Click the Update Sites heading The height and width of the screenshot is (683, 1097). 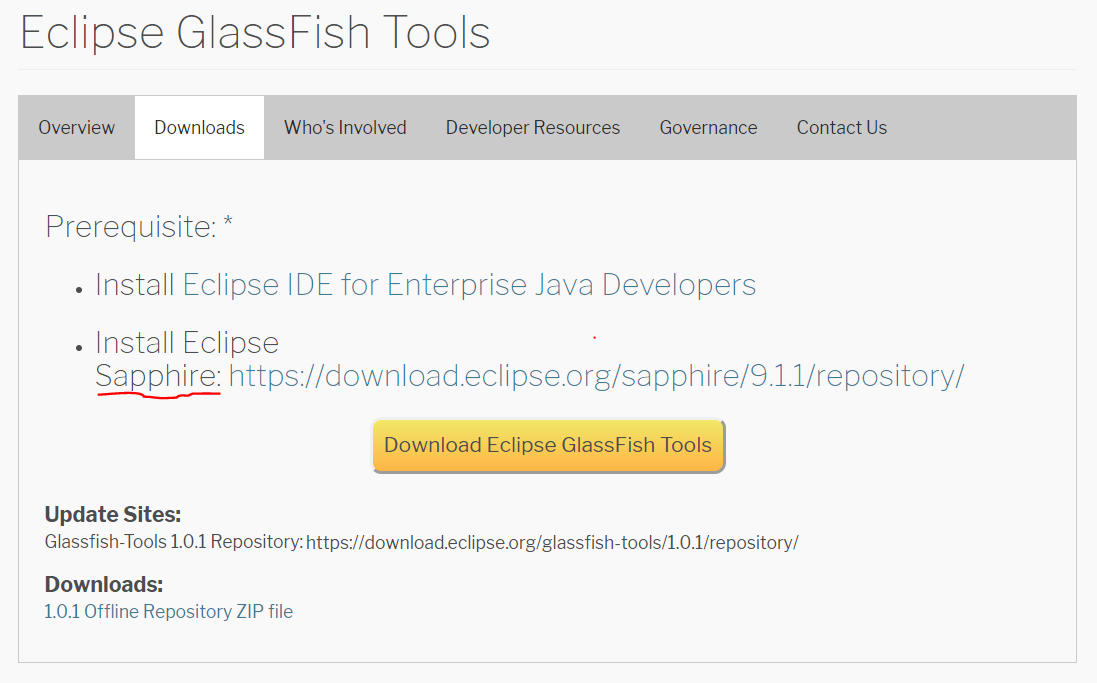[x=113, y=514]
